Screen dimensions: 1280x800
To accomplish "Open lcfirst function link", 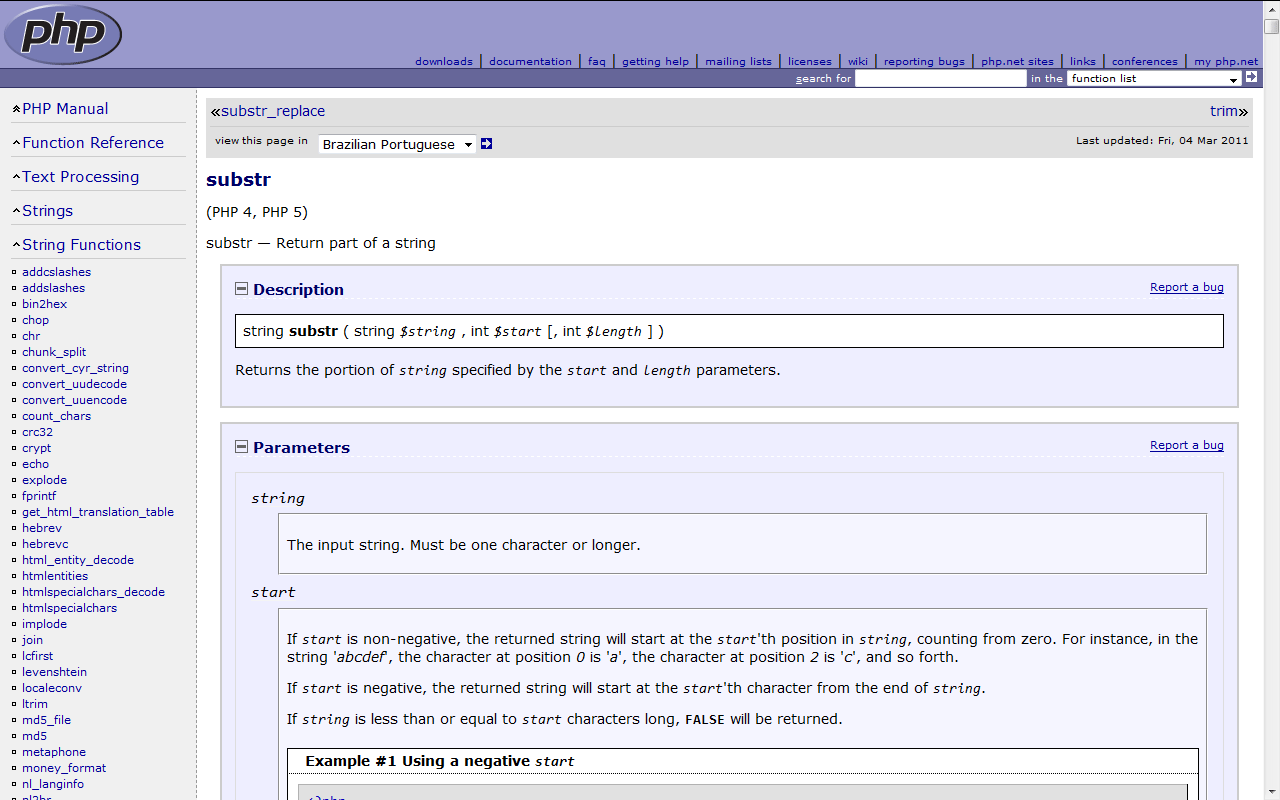I will point(37,656).
